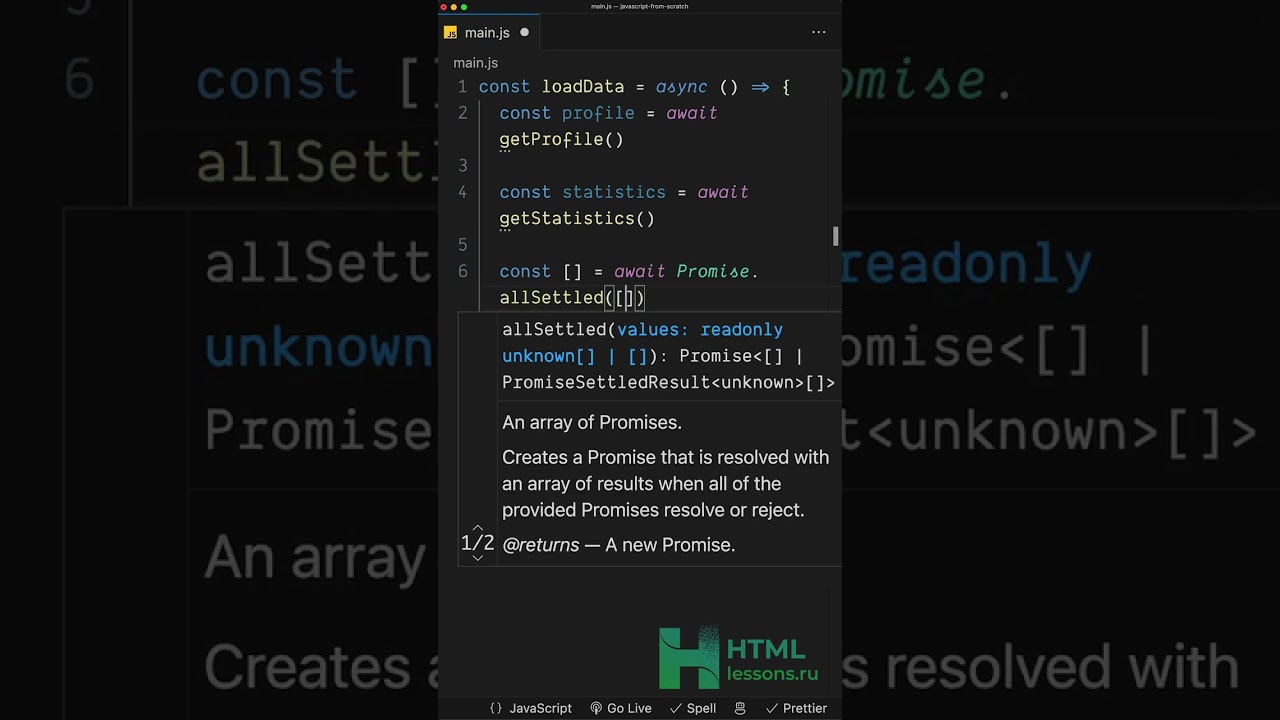Click line number 3 in the gutter
The image size is (1280, 720).
click(462, 165)
